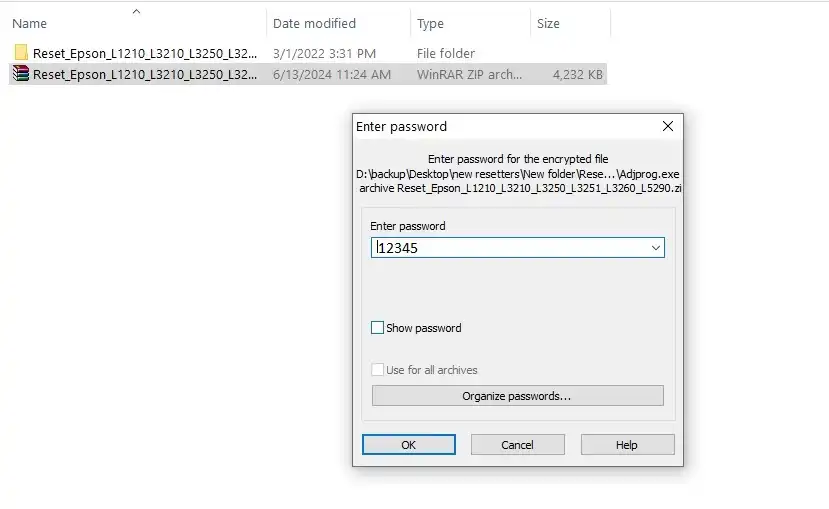Click the sort arrow above the Name column

point(136,11)
